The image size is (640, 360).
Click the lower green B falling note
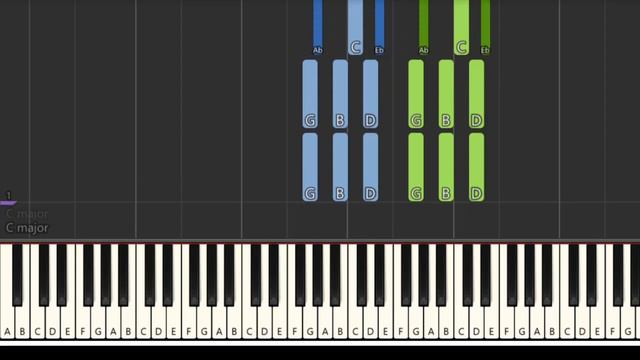446,167
